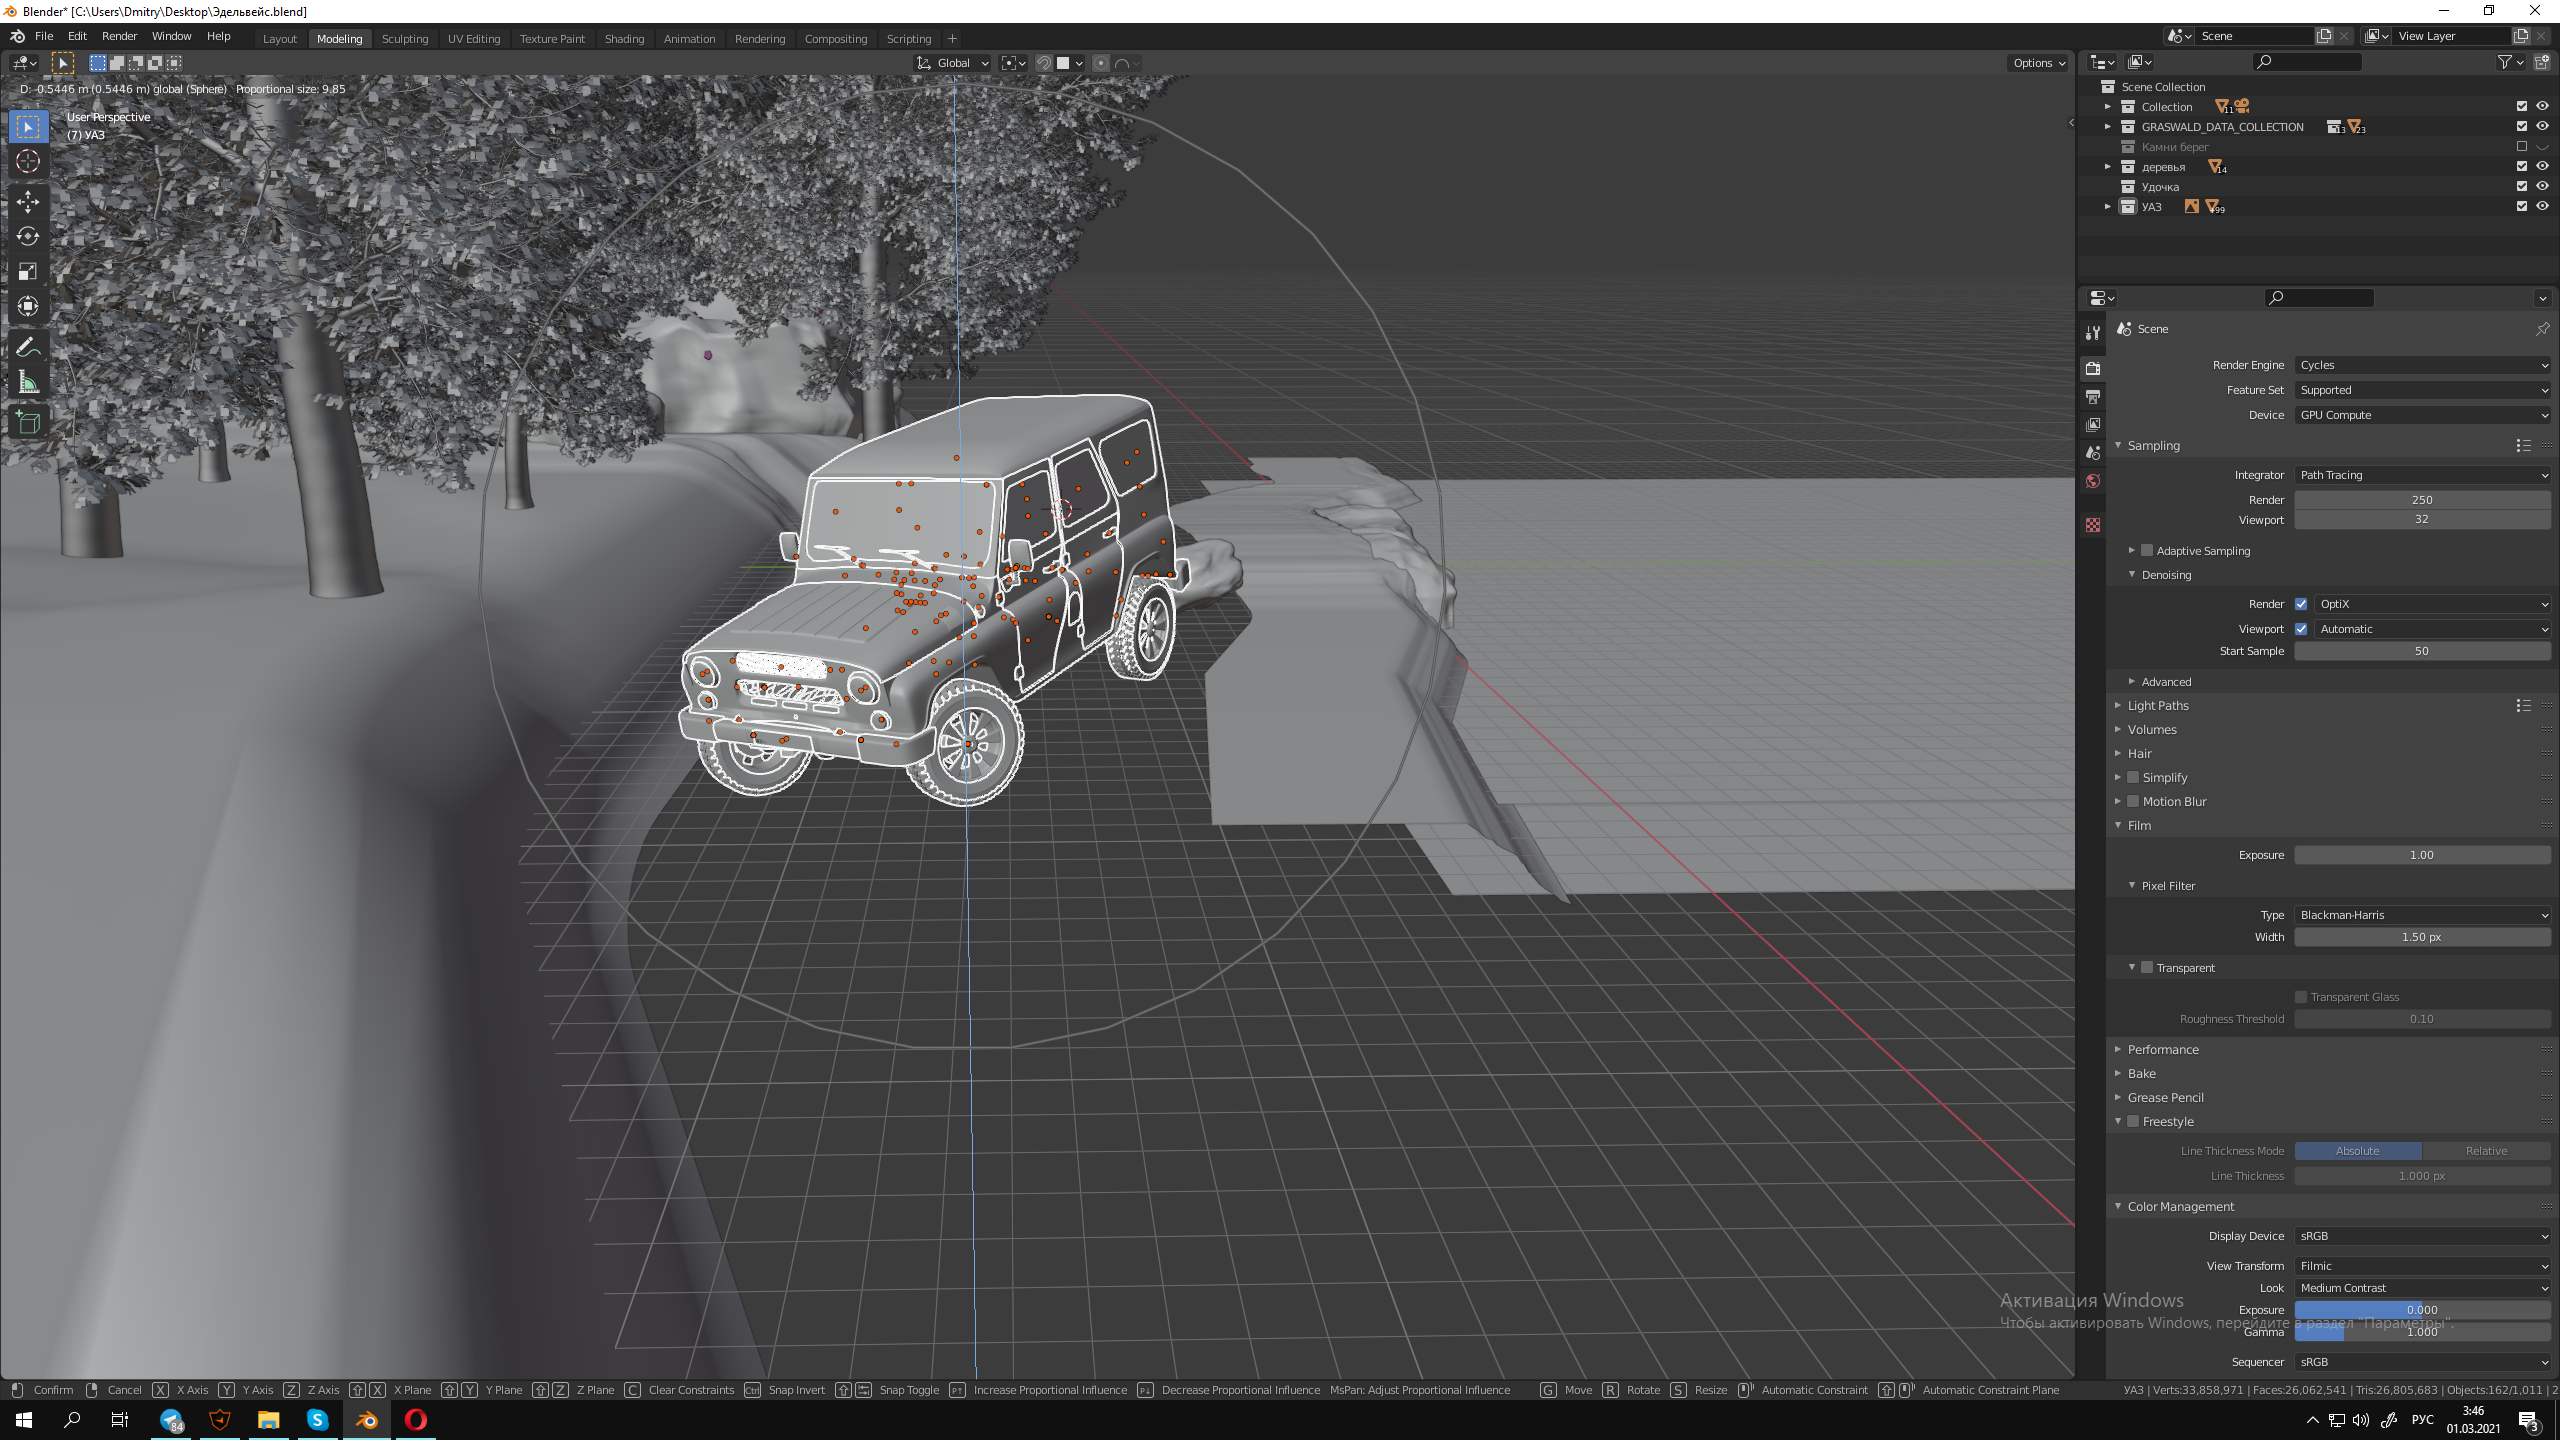Toggle eye visibility for деревья collection
The image size is (2560, 1440).
[x=2542, y=166]
